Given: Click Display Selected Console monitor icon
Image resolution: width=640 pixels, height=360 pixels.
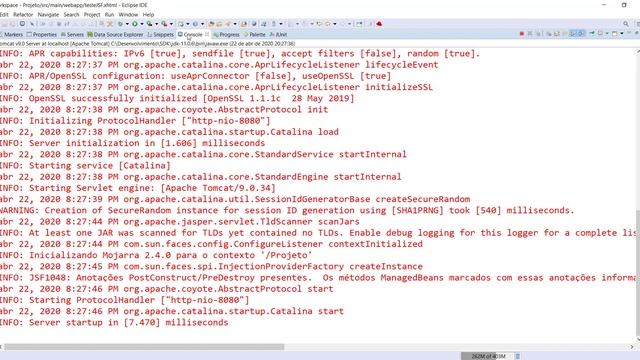Looking at the screenshot, I should point(600,33).
